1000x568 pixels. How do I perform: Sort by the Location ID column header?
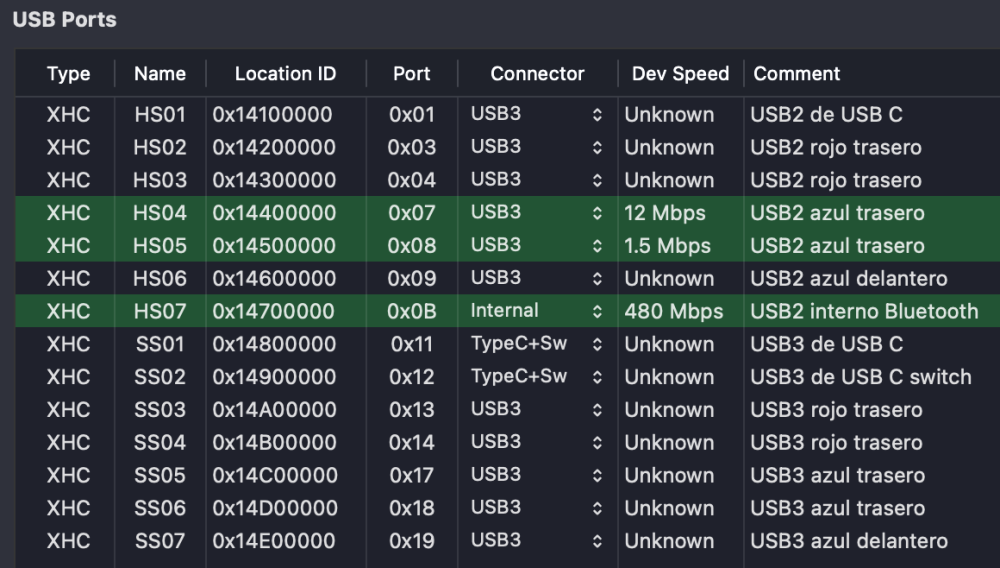click(285, 74)
